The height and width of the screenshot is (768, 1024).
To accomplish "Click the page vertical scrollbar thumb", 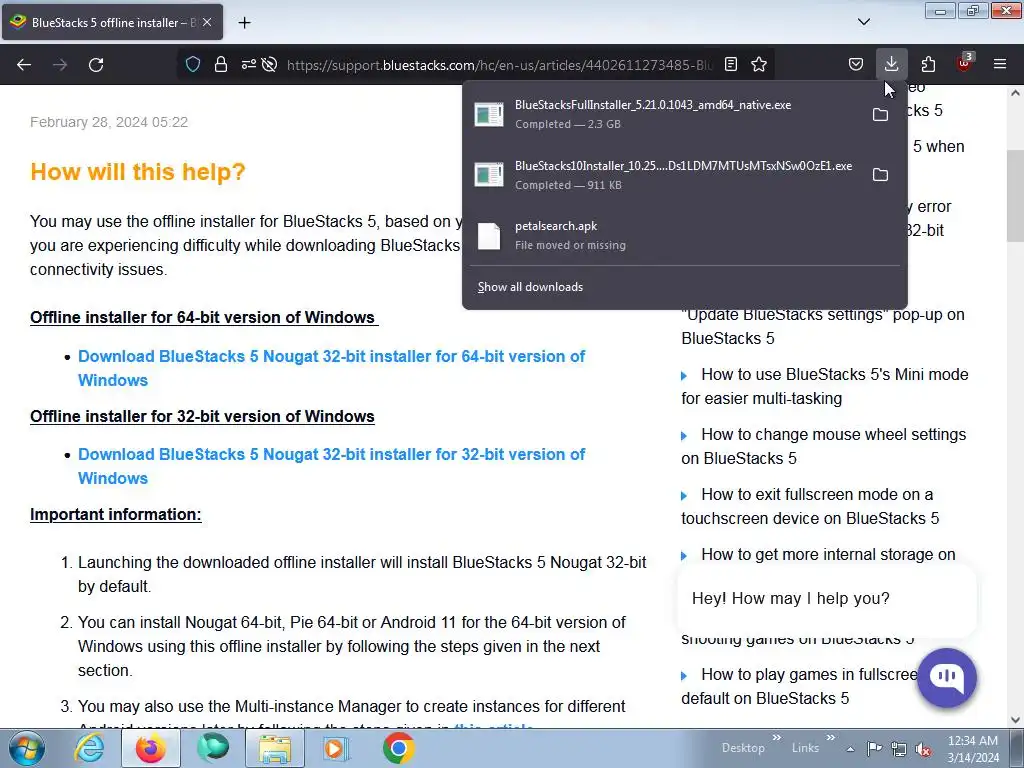I will point(1015,195).
